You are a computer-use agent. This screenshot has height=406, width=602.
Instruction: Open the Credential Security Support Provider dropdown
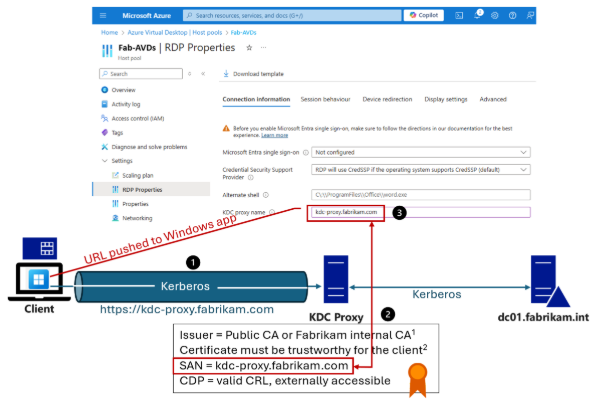click(x=421, y=169)
